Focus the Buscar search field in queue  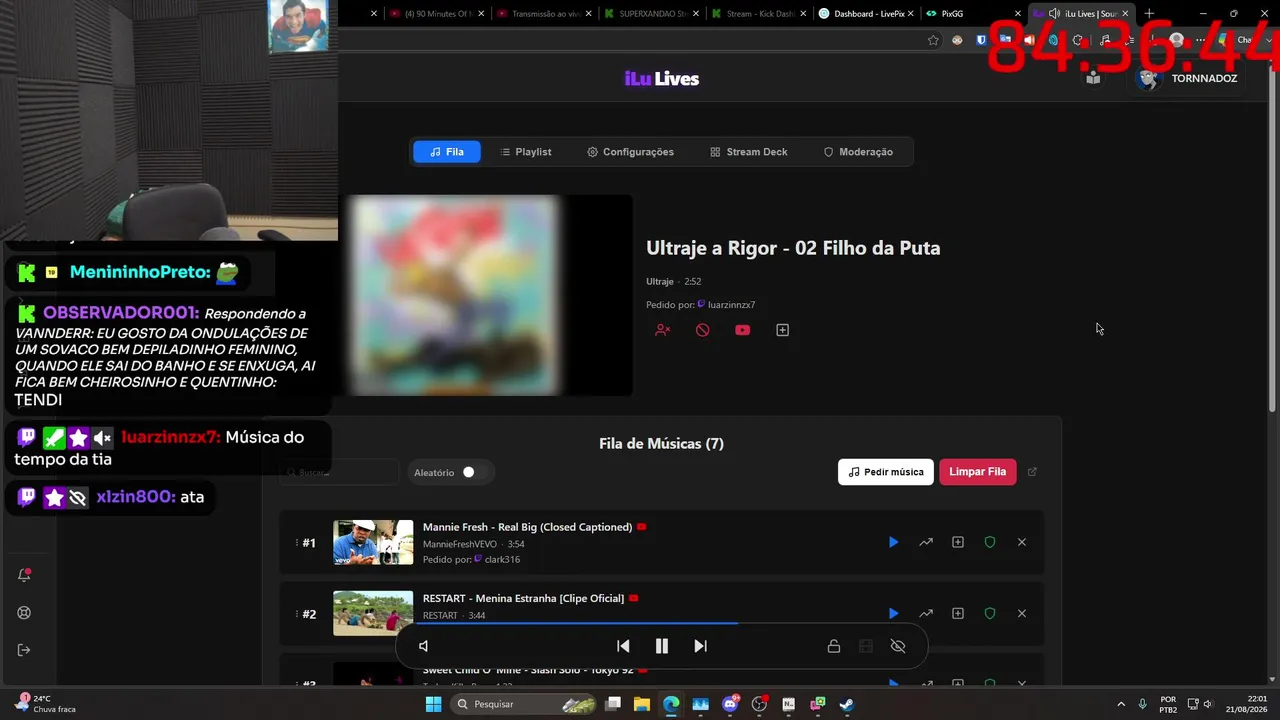[340, 472]
